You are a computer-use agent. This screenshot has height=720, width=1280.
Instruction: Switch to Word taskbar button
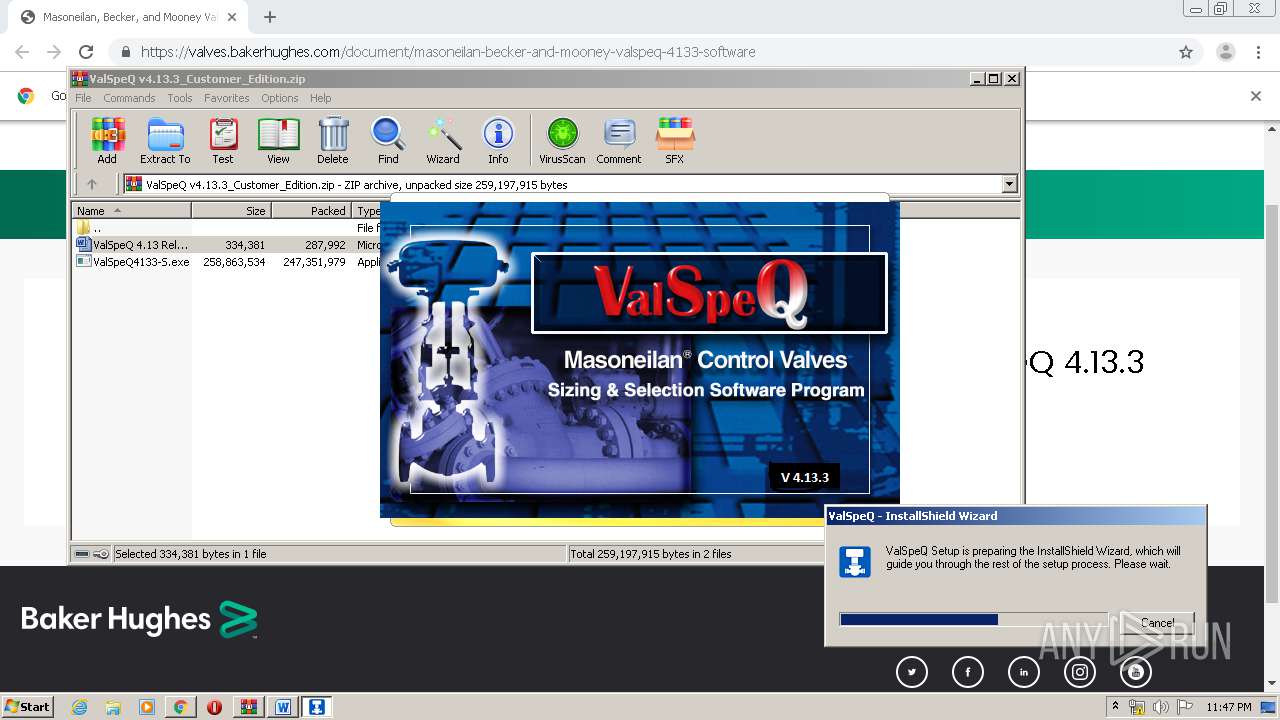click(x=283, y=707)
